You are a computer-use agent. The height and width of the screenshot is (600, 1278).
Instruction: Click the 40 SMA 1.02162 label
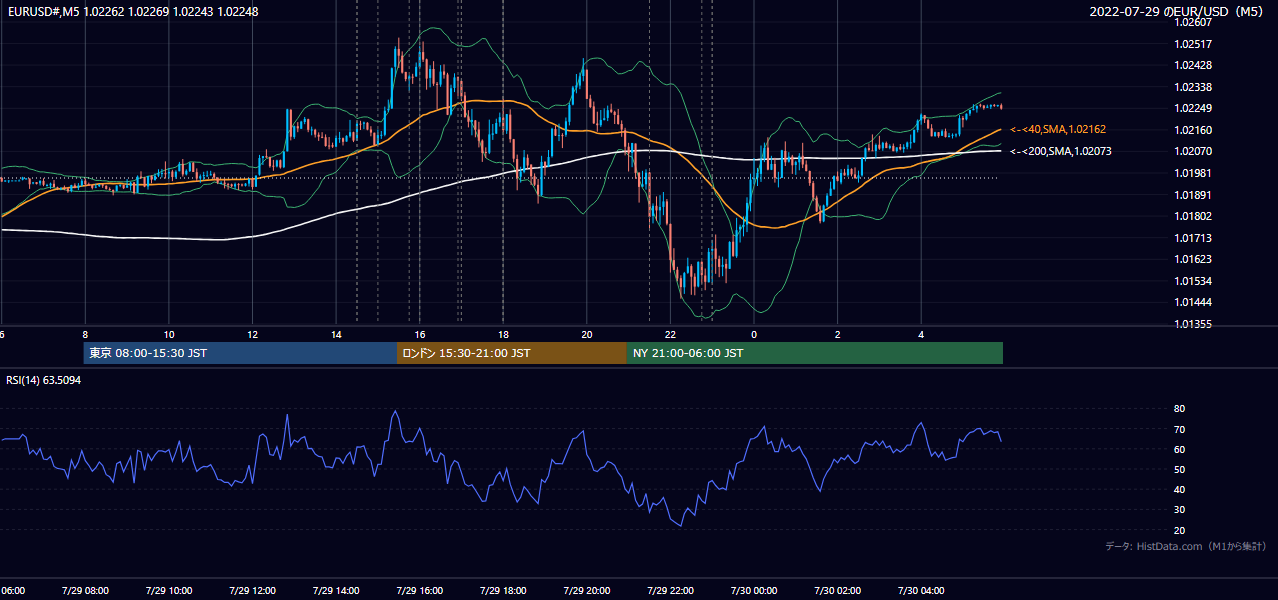[1058, 129]
